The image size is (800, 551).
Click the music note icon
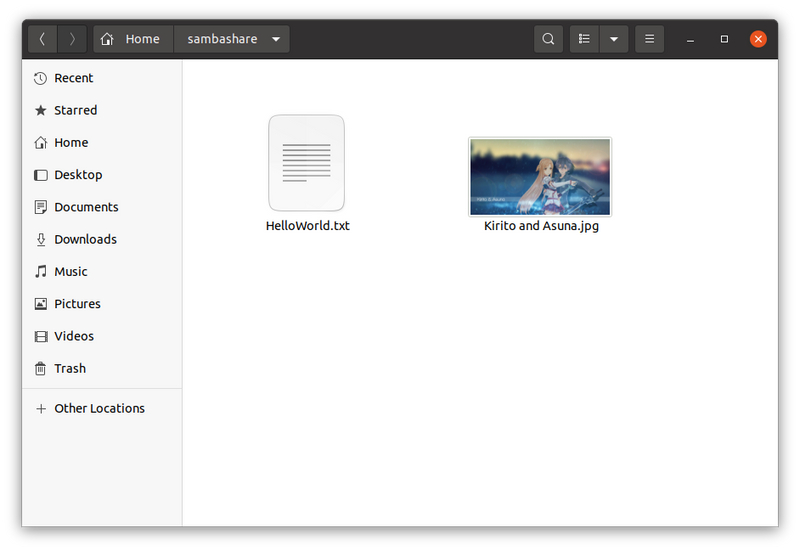click(40, 271)
